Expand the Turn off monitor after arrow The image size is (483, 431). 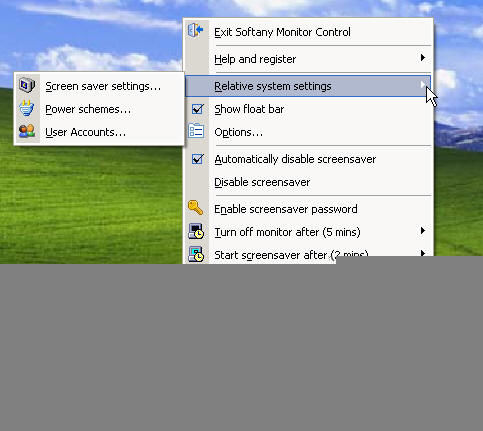click(423, 230)
